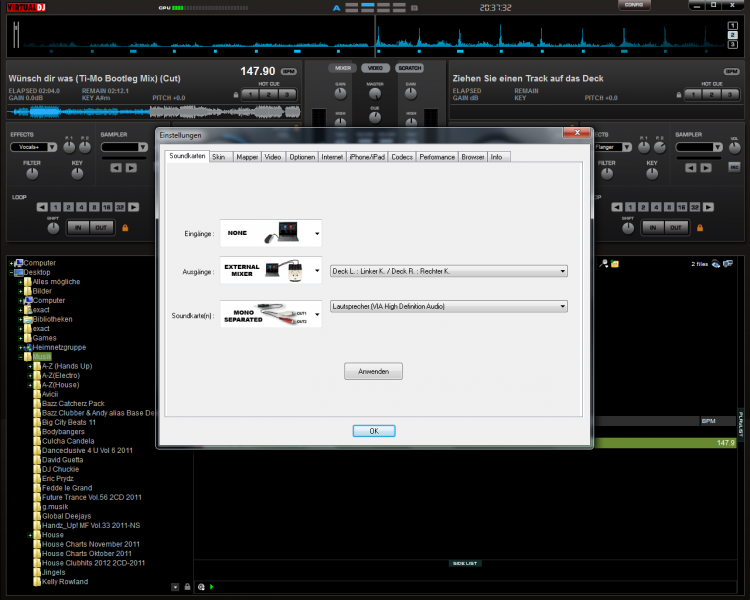Click left deck hot cue 1
Image resolution: width=750 pixels, height=600 pixels.
click(x=250, y=94)
